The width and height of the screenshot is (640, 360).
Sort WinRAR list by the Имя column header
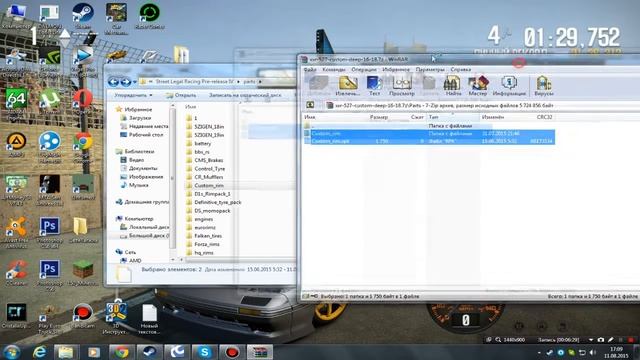[336, 117]
